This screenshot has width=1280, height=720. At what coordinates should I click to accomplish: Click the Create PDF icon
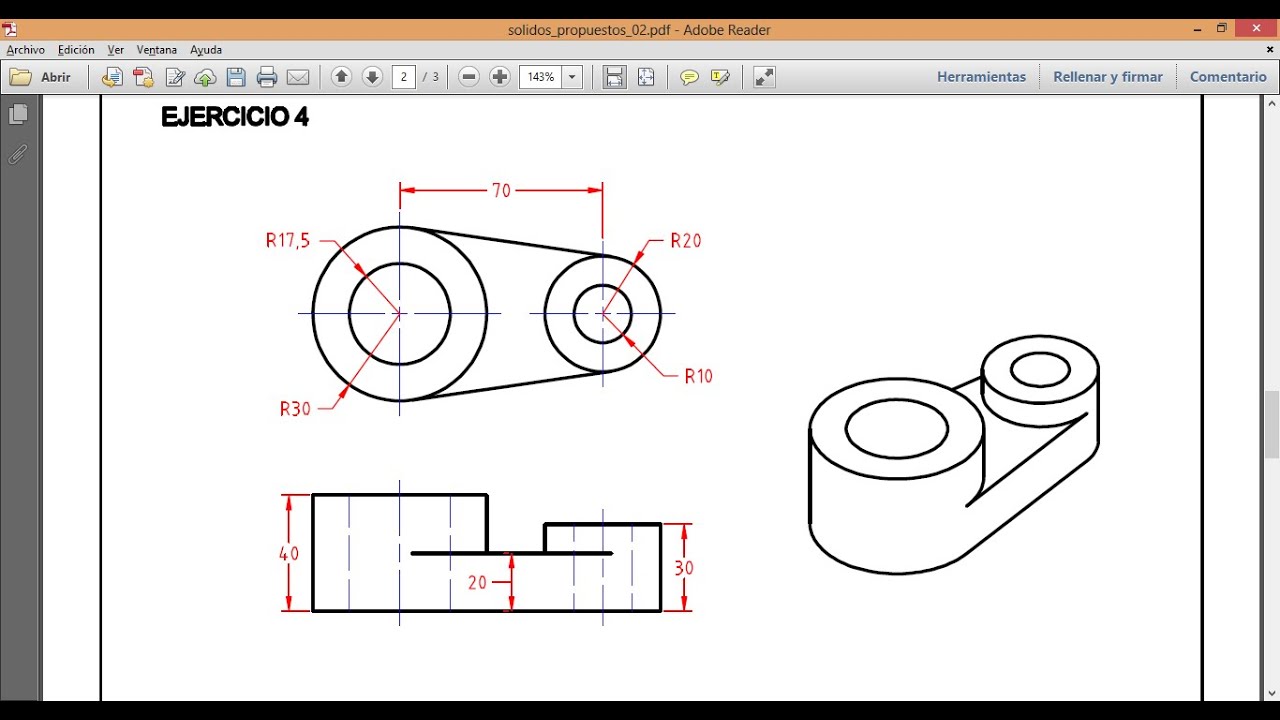tap(144, 77)
